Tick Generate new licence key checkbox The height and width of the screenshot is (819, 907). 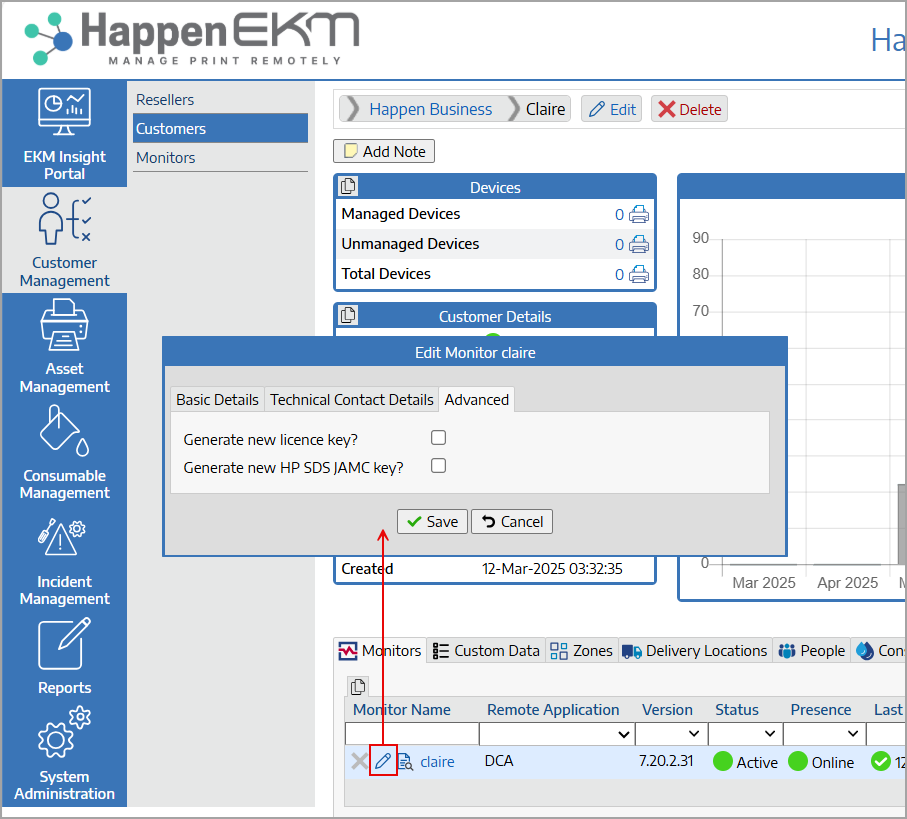coord(438,438)
